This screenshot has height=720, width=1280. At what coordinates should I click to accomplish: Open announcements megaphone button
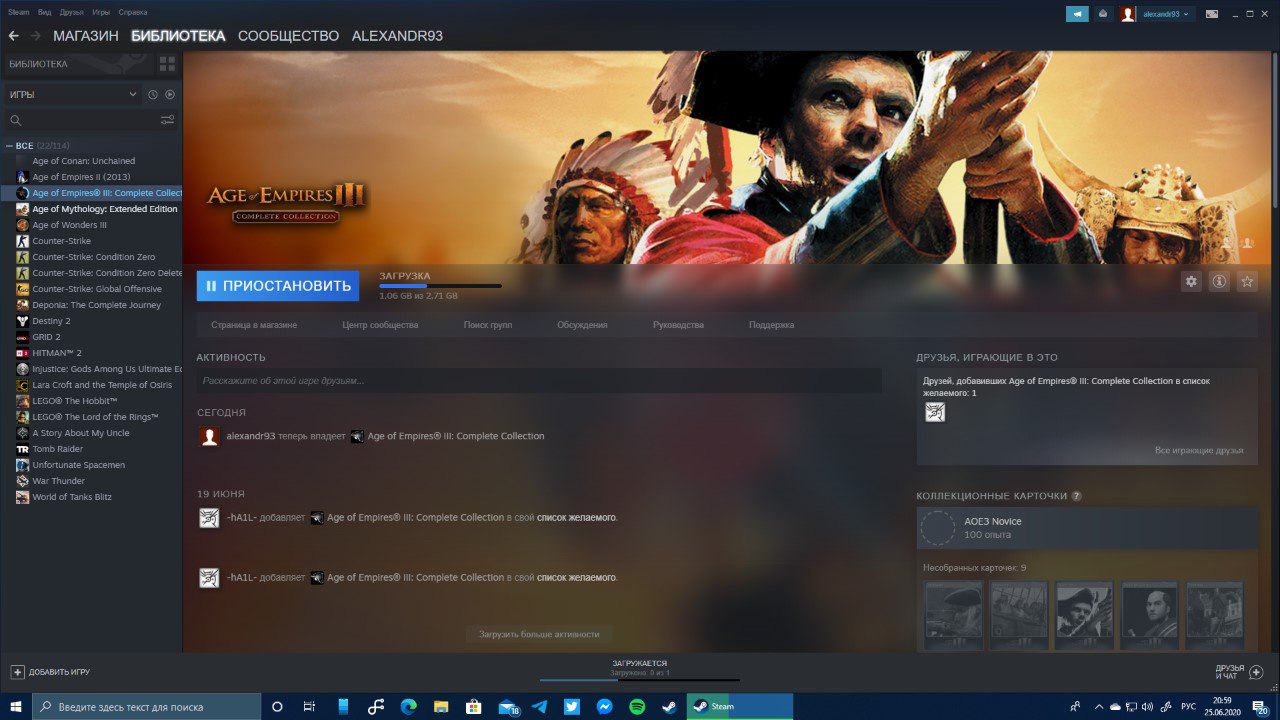coord(1077,14)
